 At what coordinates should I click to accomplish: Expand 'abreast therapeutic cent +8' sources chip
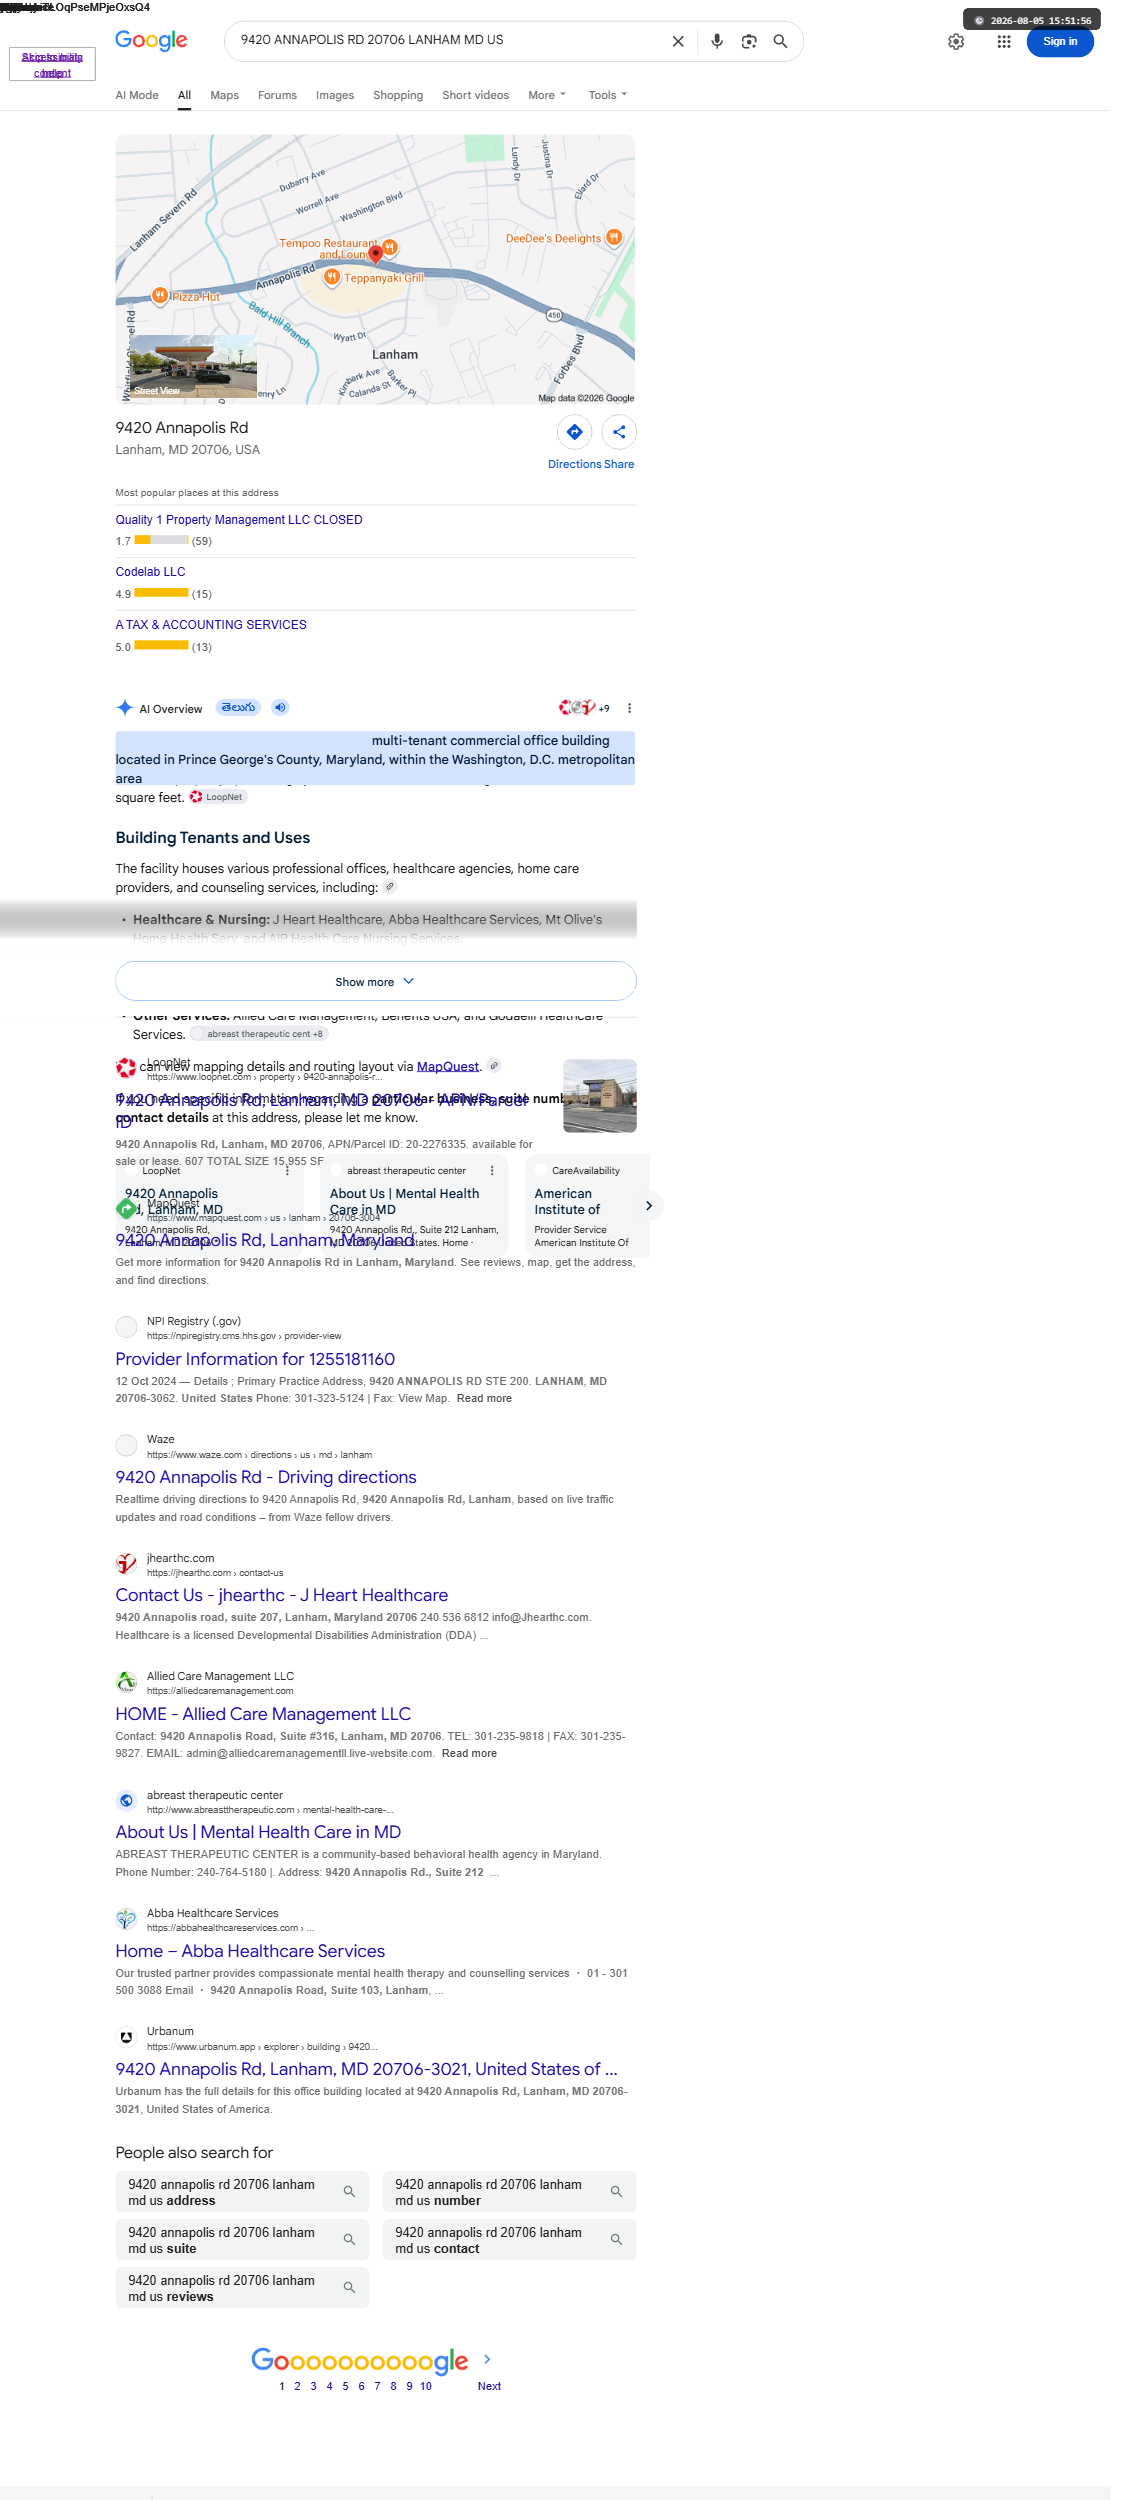(259, 1034)
